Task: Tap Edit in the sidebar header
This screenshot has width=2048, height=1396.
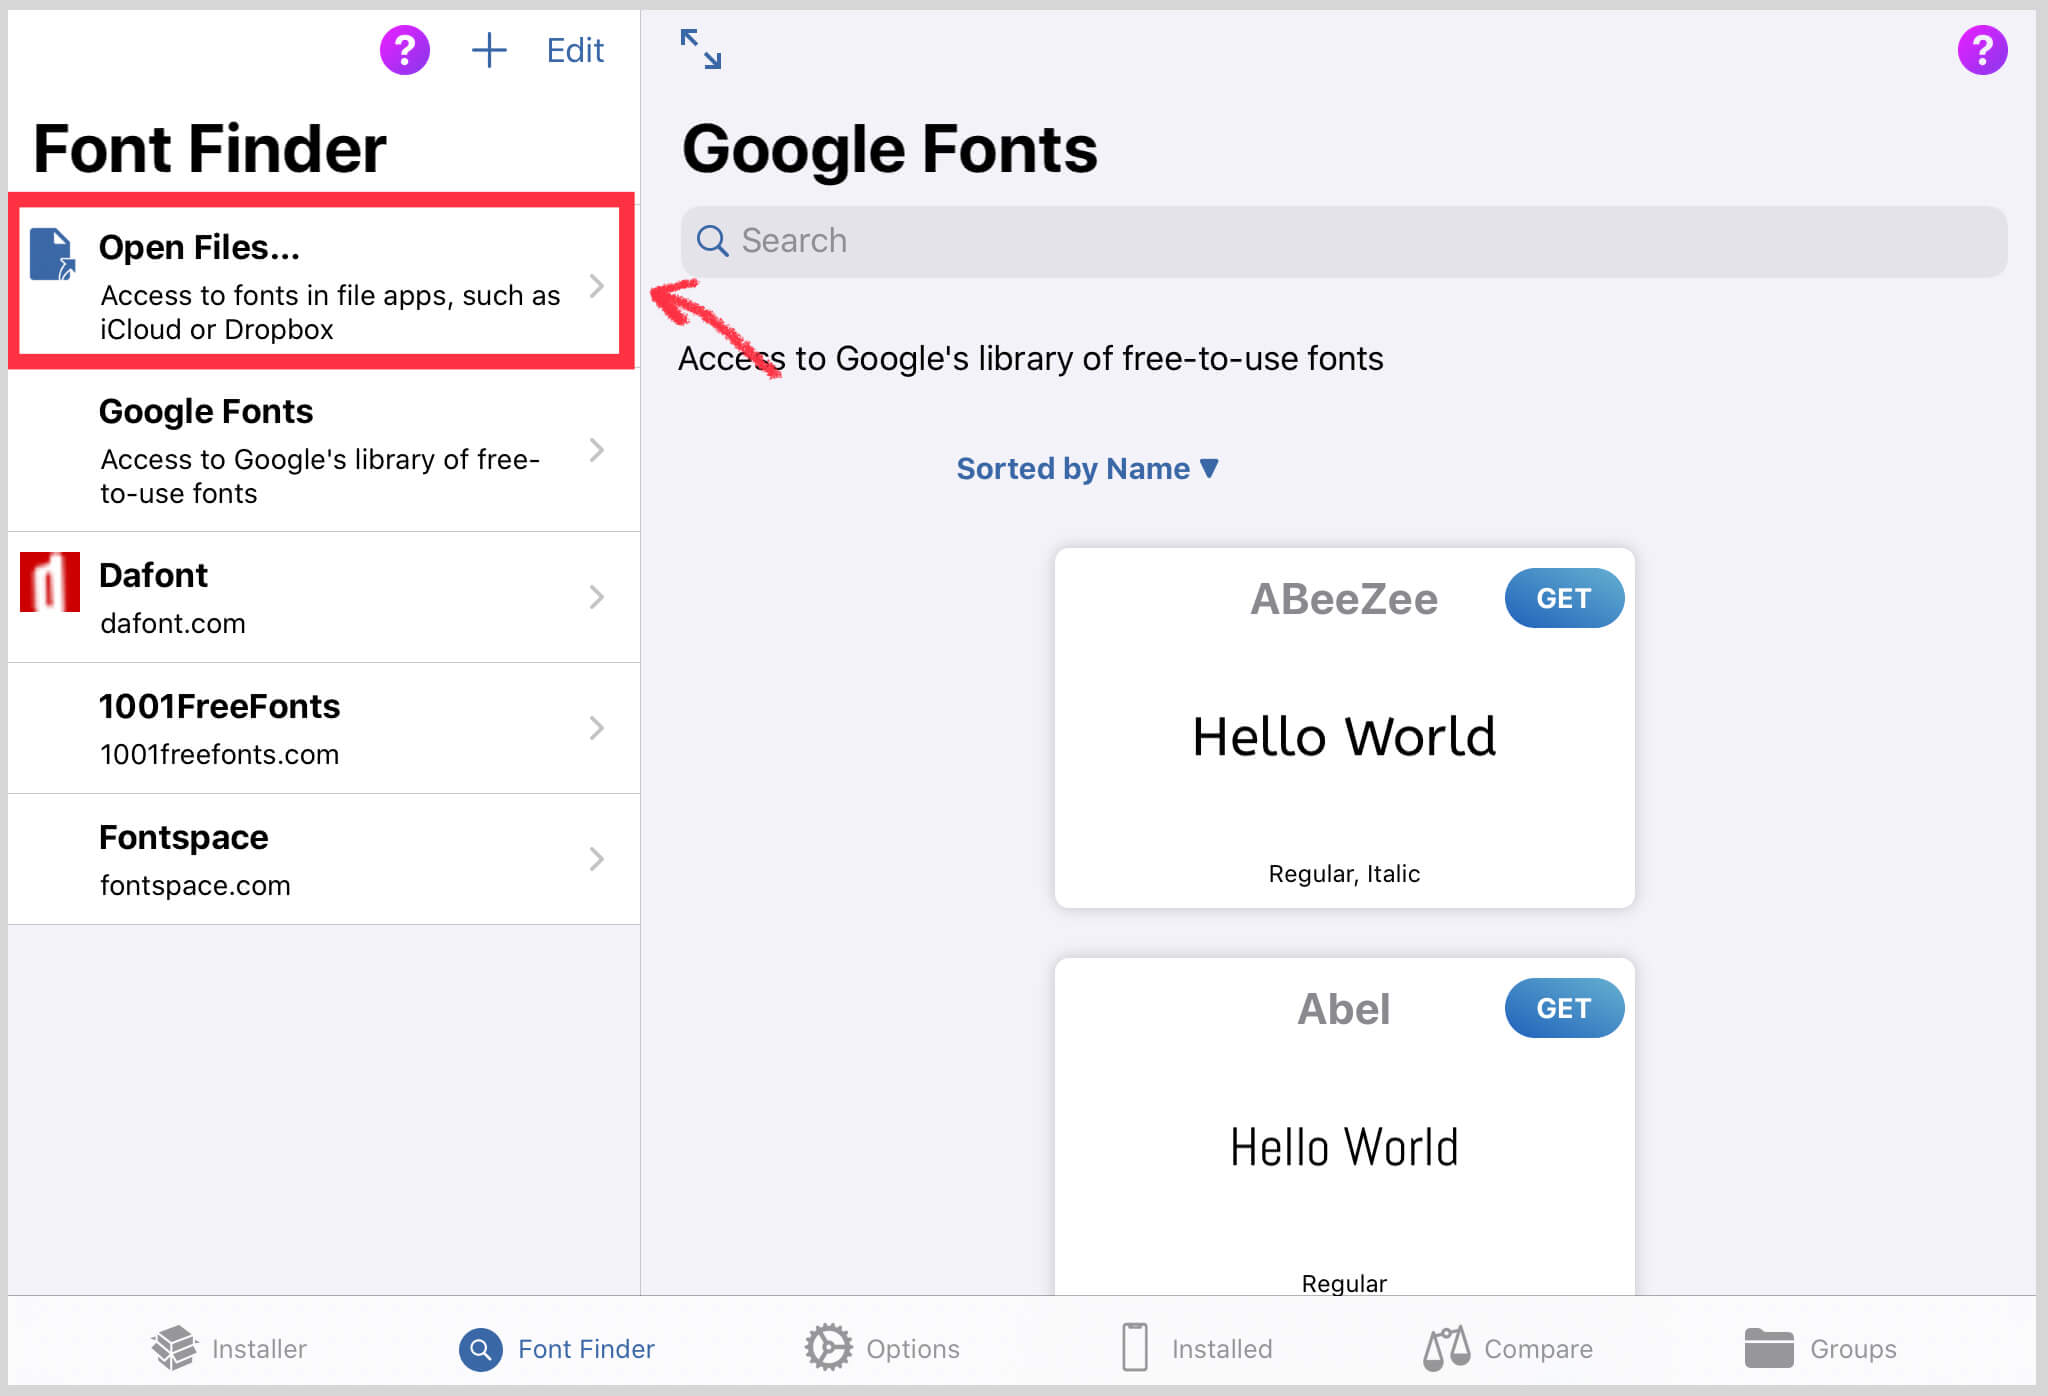Action: coord(575,50)
